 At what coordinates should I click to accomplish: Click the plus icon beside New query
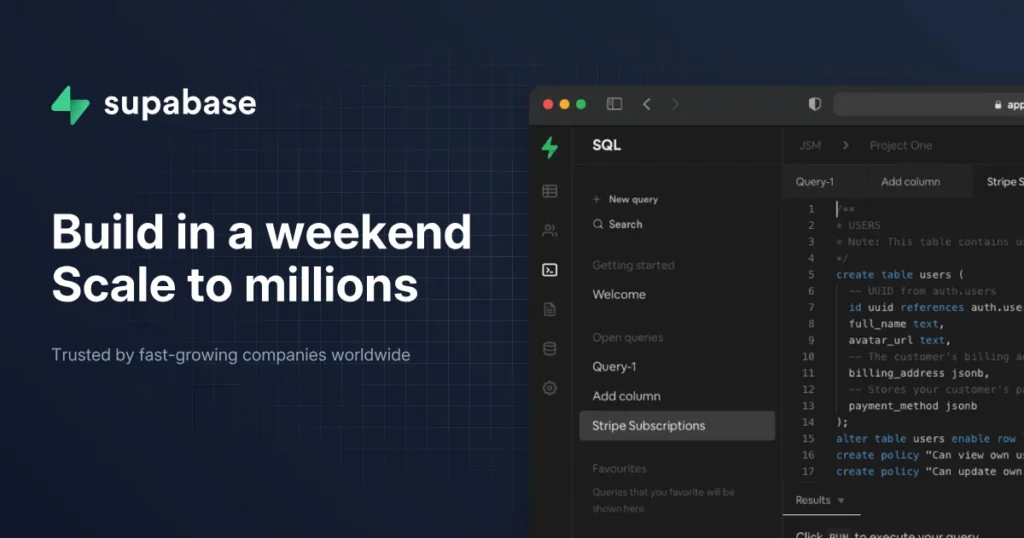click(x=596, y=199)
